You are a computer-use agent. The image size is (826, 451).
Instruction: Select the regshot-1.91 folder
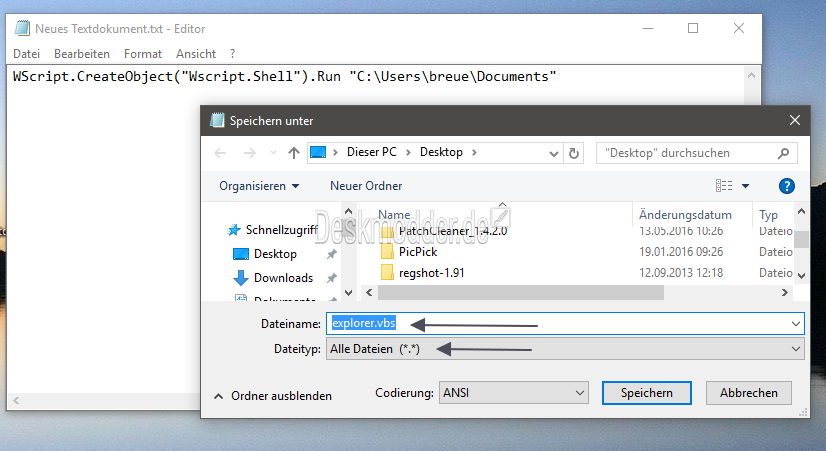click(431, 273)
